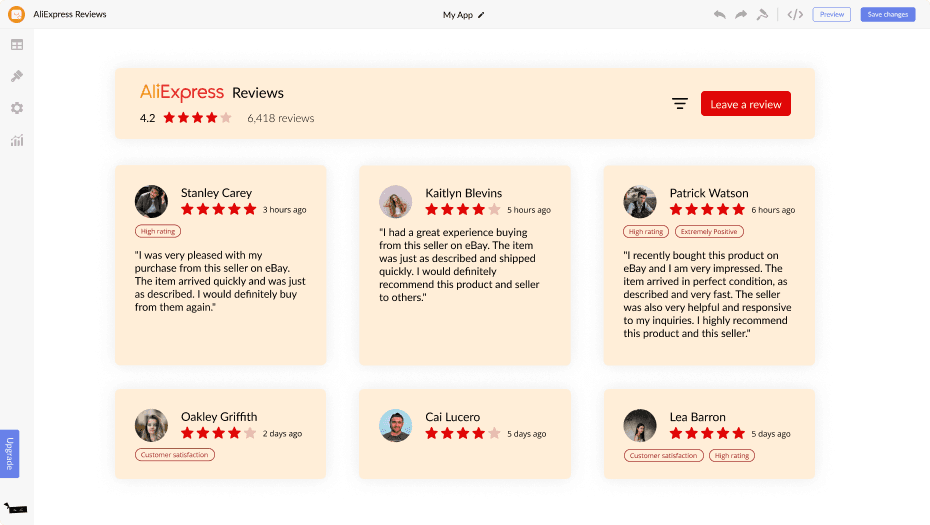Viewport: 930px width, 525px height.
Task: Open the style paintbrush icon in sidebar
Action: [x=17, y=76]
